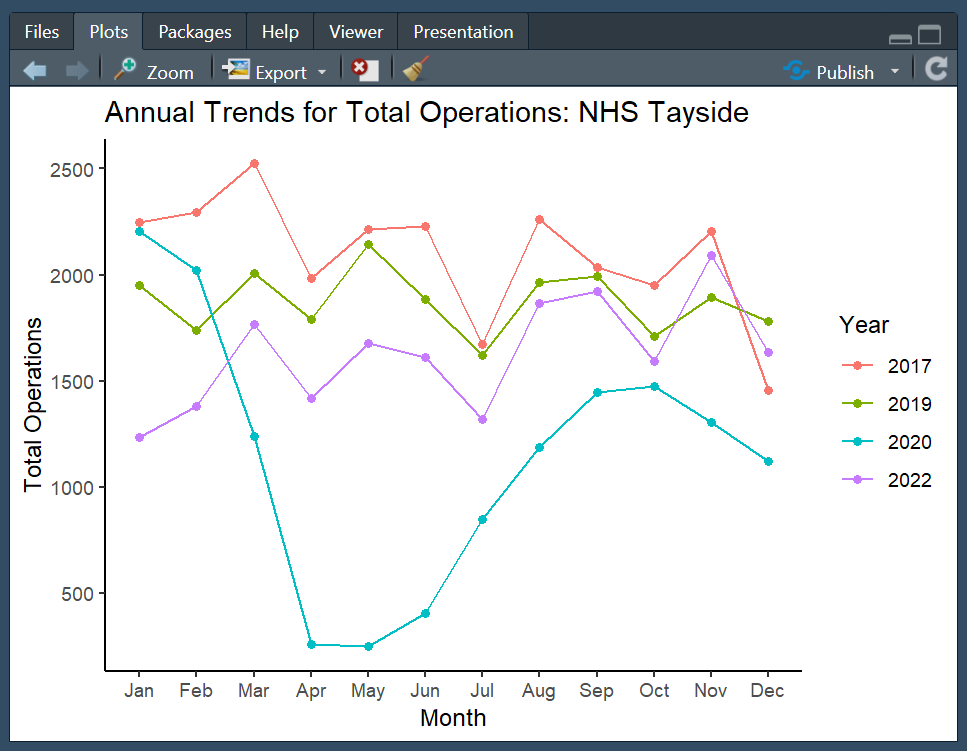Image resolution: width=967 pixels, height=751 pixels.
Task: Select the Help tab
Action: (280, 32)
